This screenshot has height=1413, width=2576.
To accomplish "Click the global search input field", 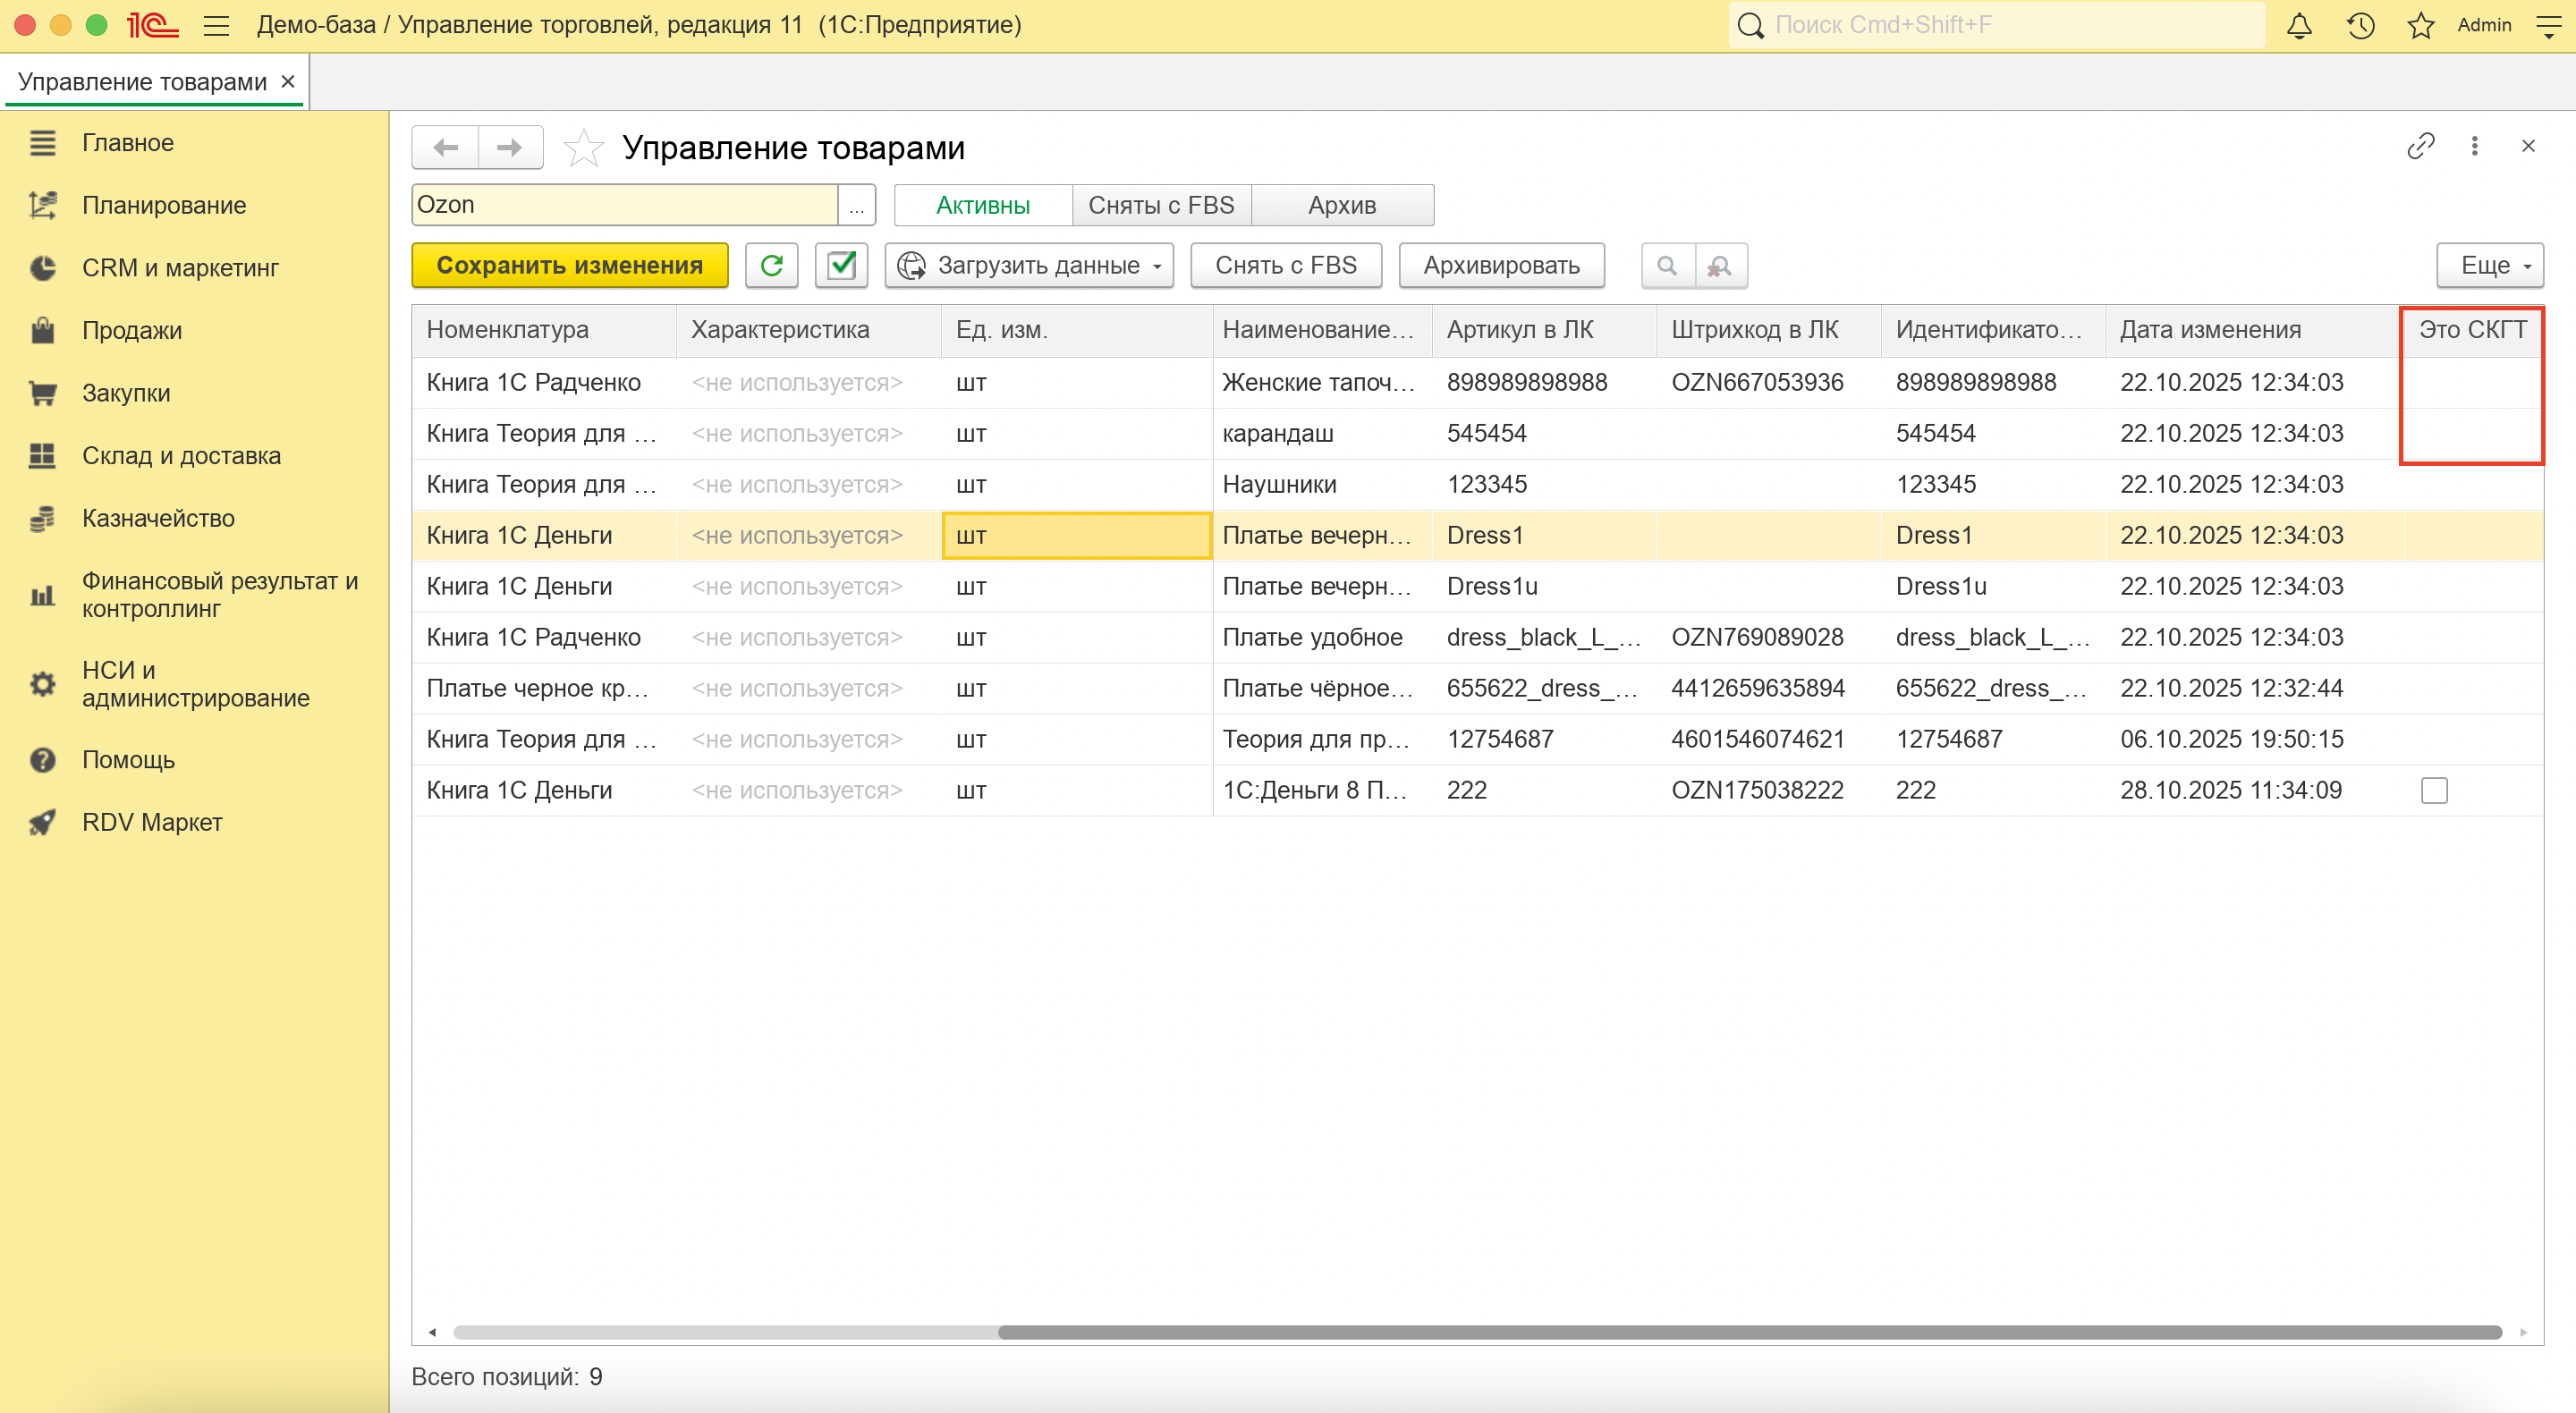I will 2010,25.
